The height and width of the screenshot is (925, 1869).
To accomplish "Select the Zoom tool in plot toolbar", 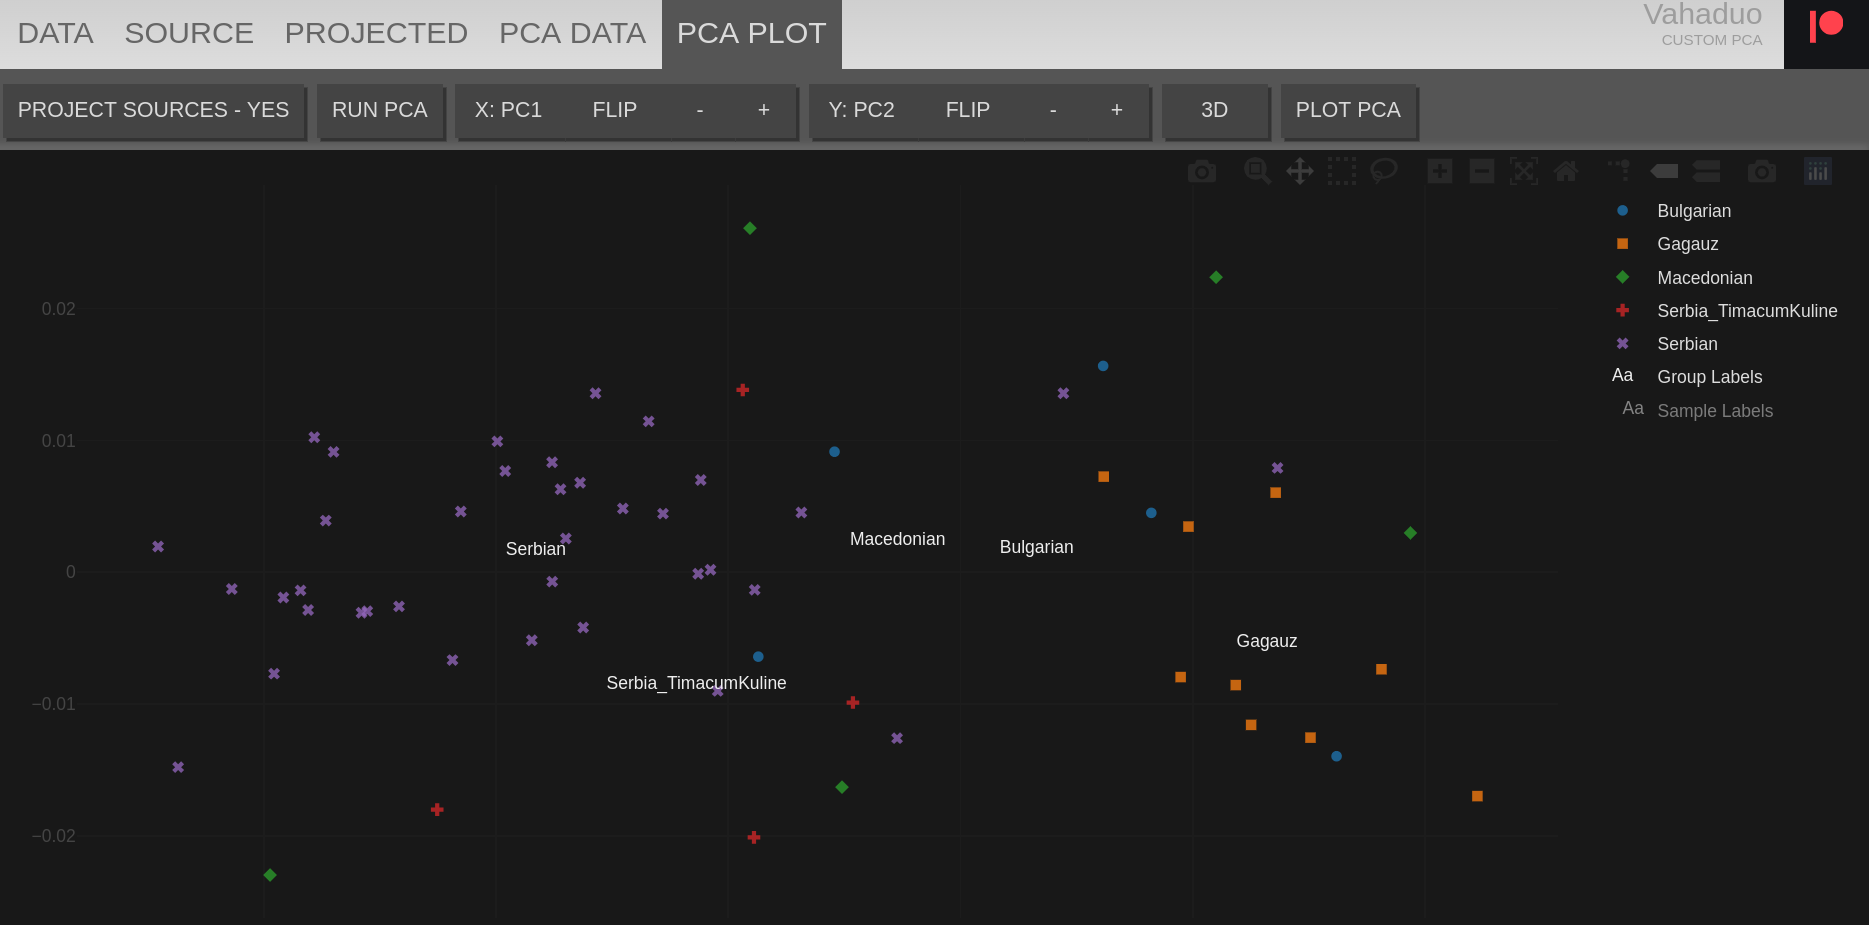I will tap(1257, 171).
